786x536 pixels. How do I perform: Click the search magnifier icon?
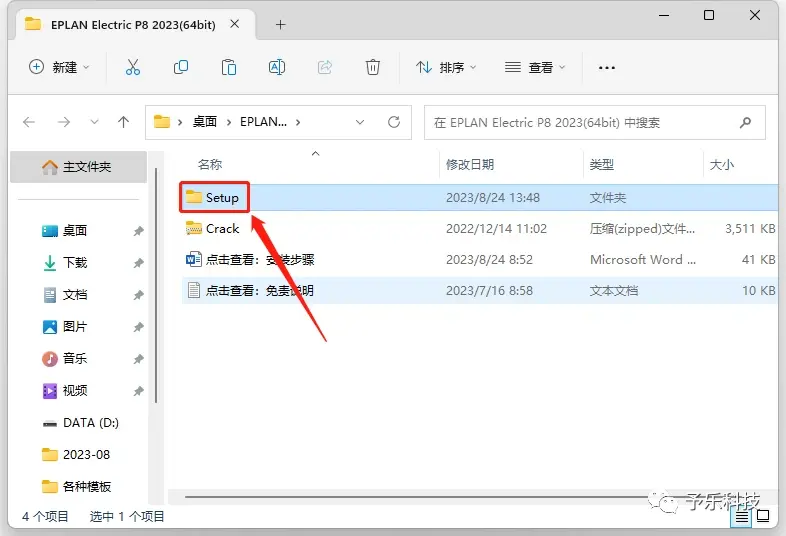tap(745, 122)
